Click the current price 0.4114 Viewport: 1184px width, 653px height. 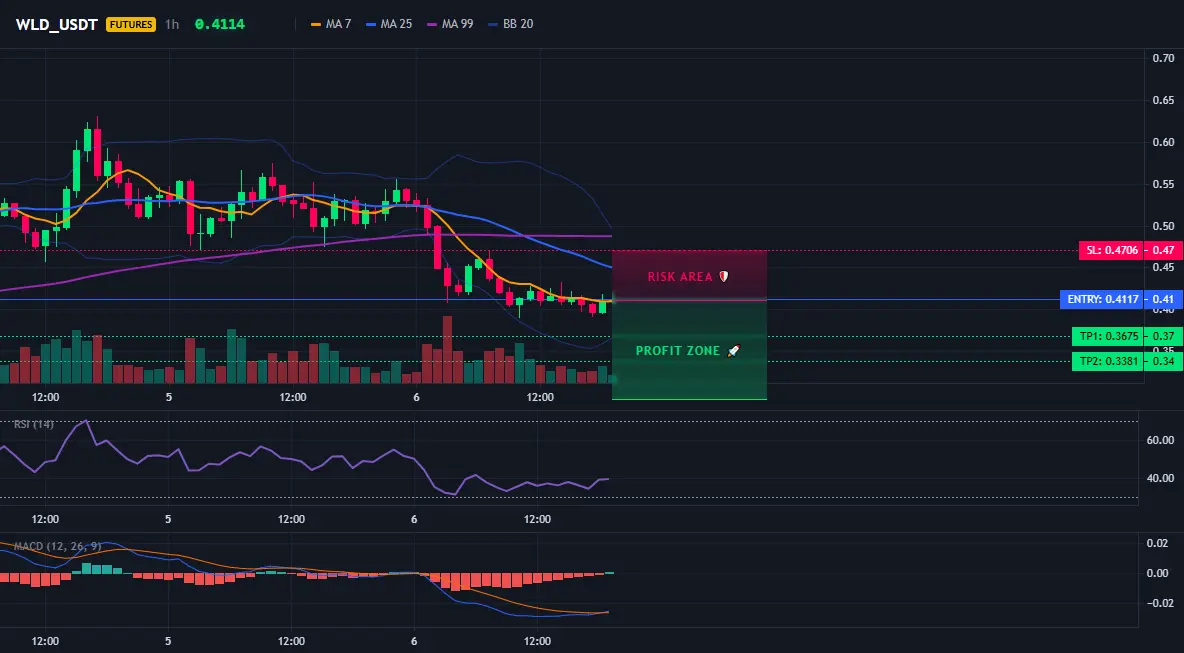(x=220, y=24)
